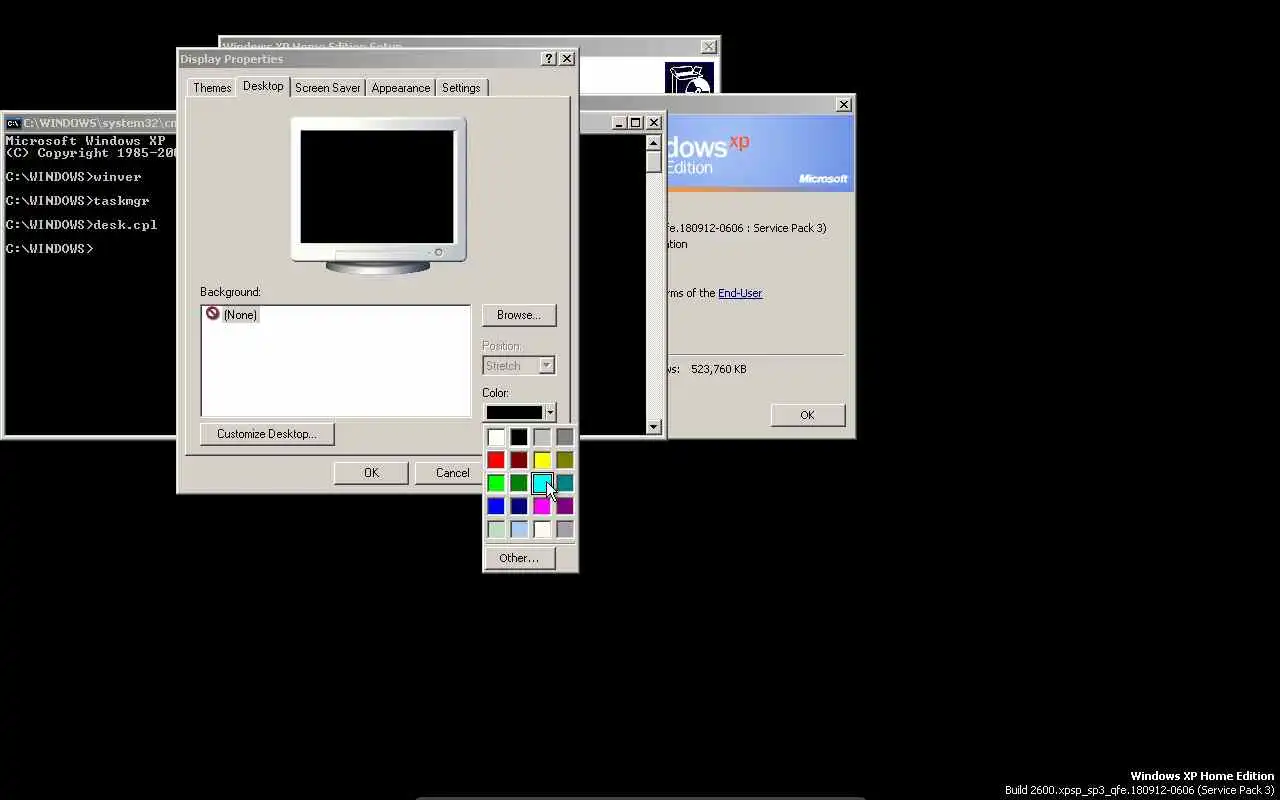
Task: Click the Display Properties help question button
Action: [x=549, y=59]
